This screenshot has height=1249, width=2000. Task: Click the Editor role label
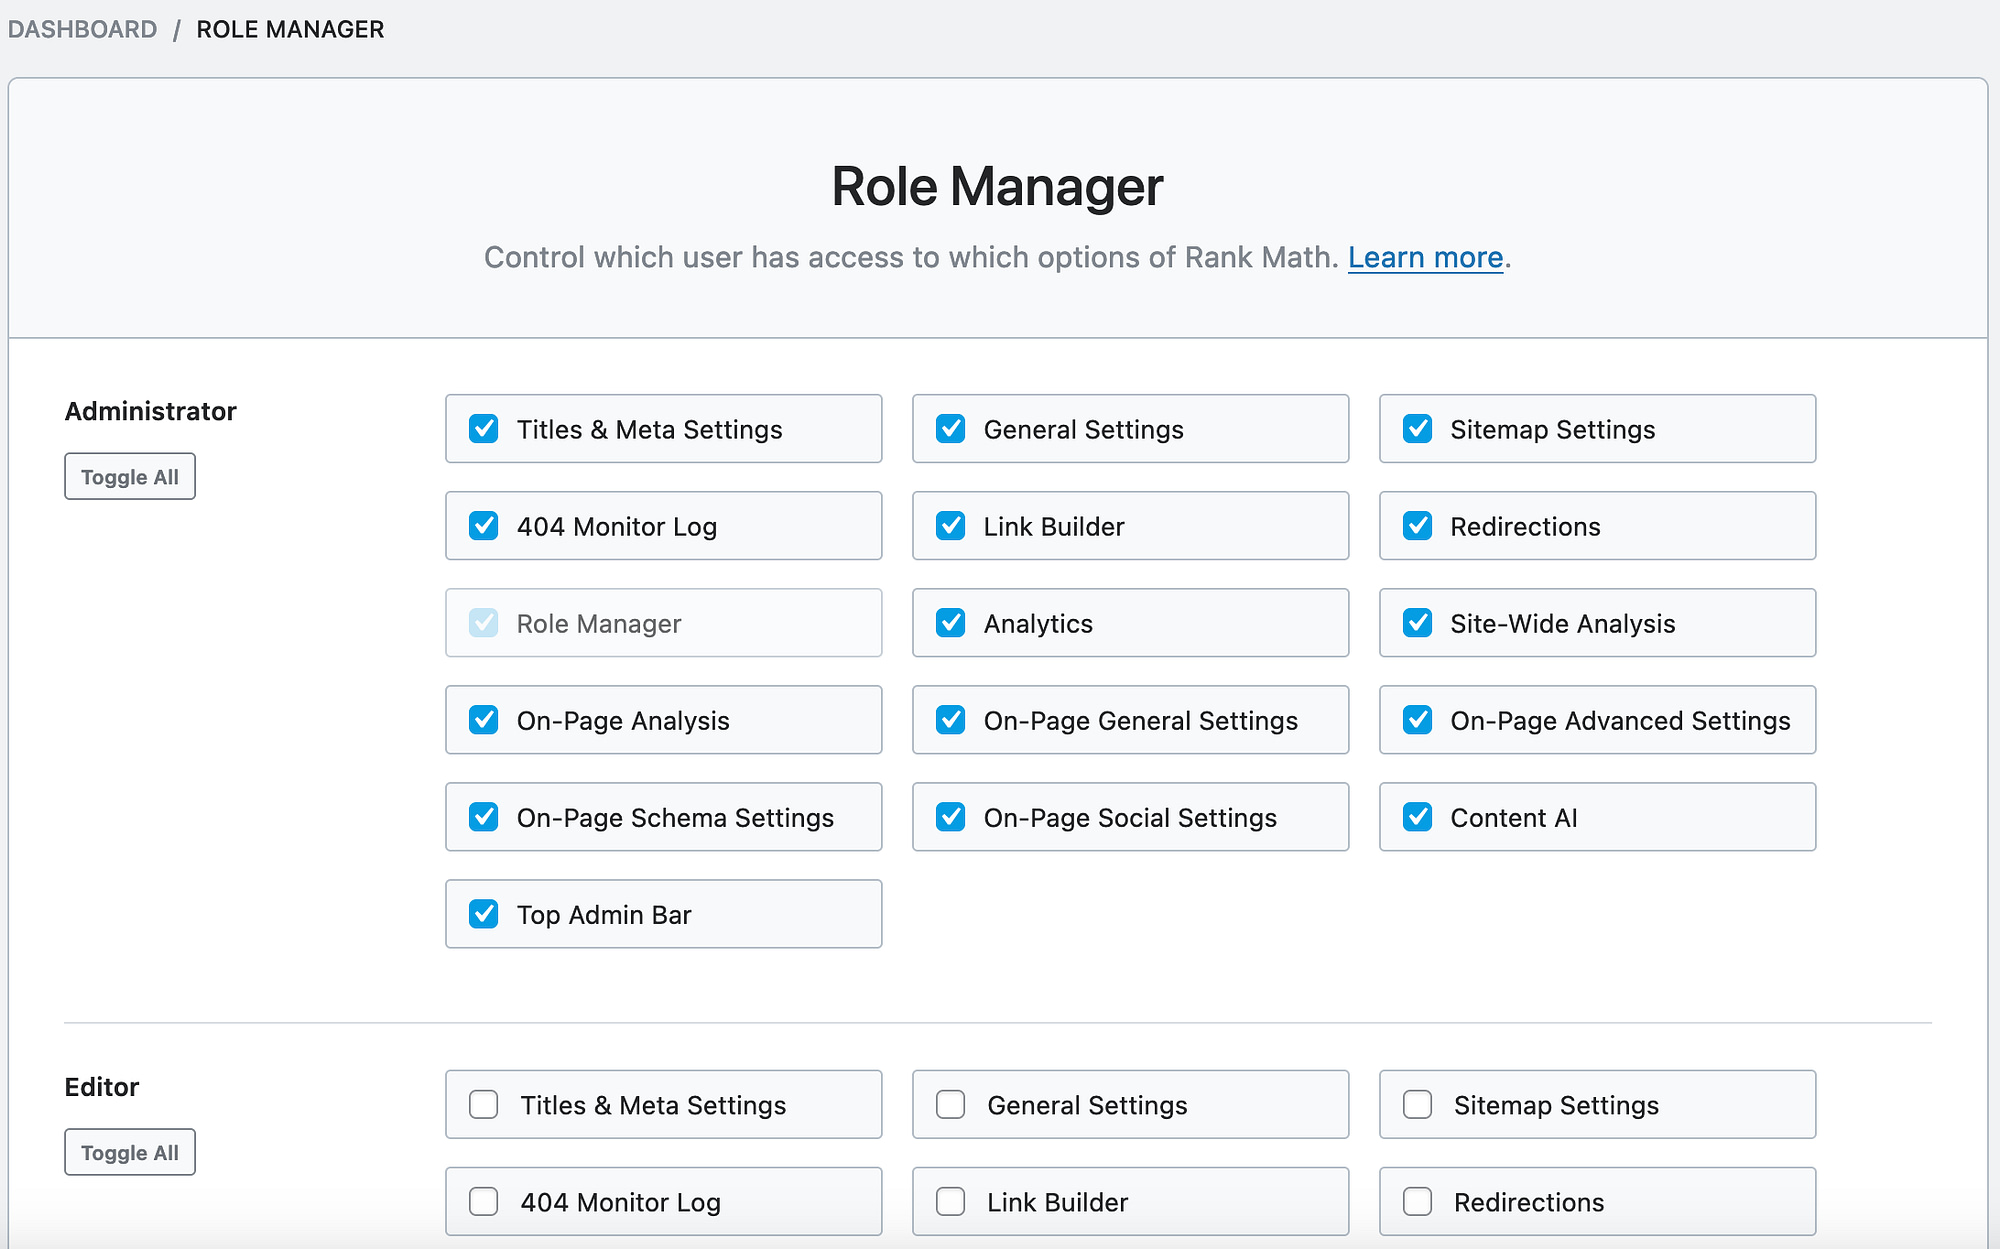(x=102, y=1087)
